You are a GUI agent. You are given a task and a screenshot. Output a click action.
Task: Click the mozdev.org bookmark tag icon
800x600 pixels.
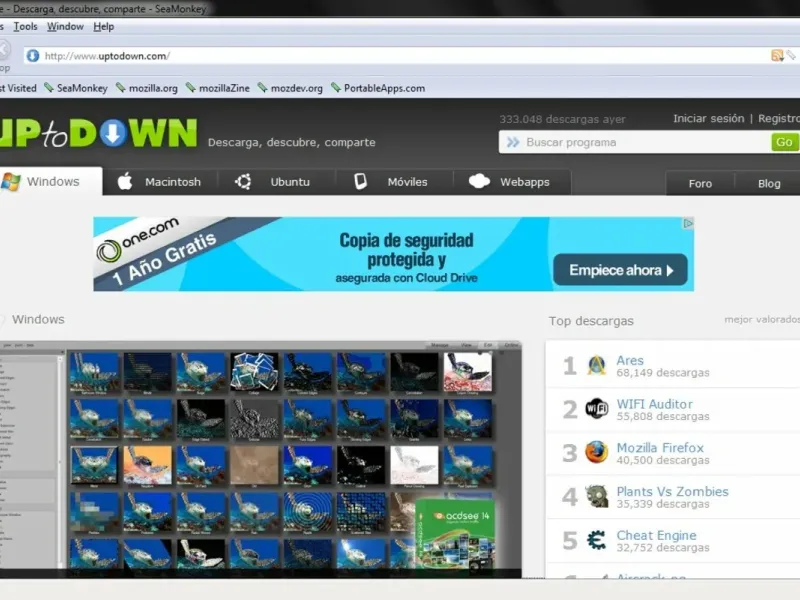click(x=263, y=88)
